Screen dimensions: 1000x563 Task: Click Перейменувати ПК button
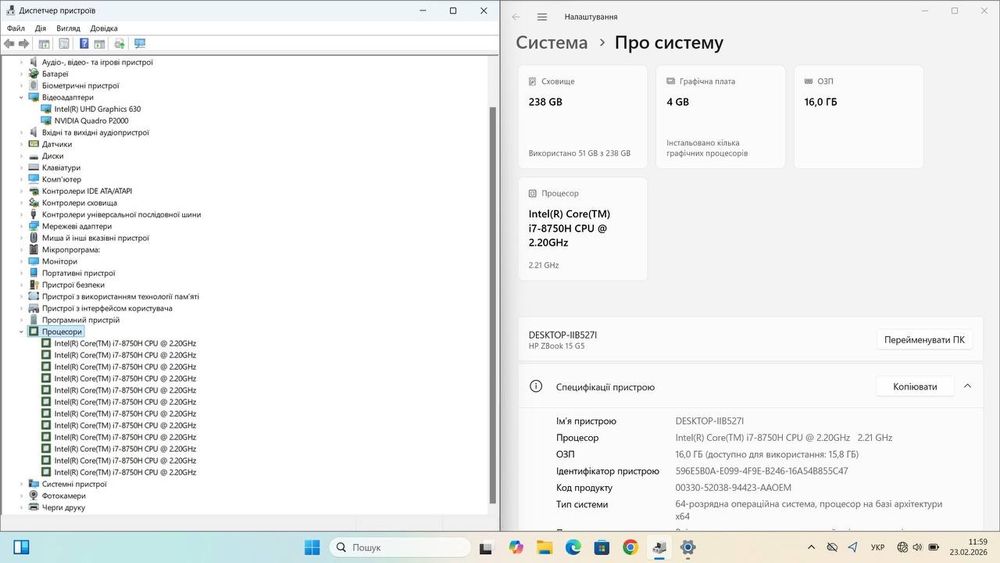(x=924, y=340)
